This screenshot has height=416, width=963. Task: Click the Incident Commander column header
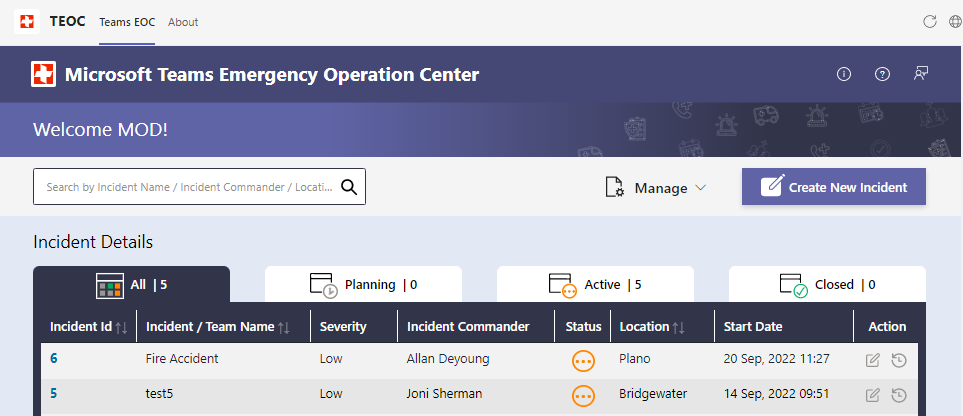[x=468, y=327]
